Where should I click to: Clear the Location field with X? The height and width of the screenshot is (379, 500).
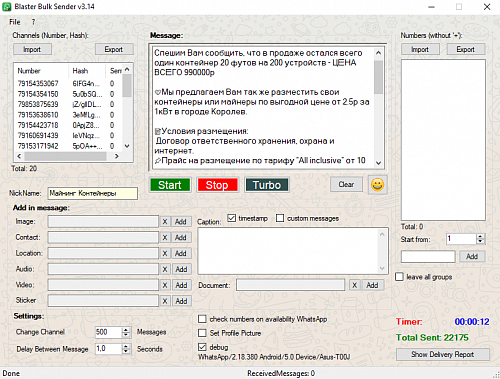(165, 253)
